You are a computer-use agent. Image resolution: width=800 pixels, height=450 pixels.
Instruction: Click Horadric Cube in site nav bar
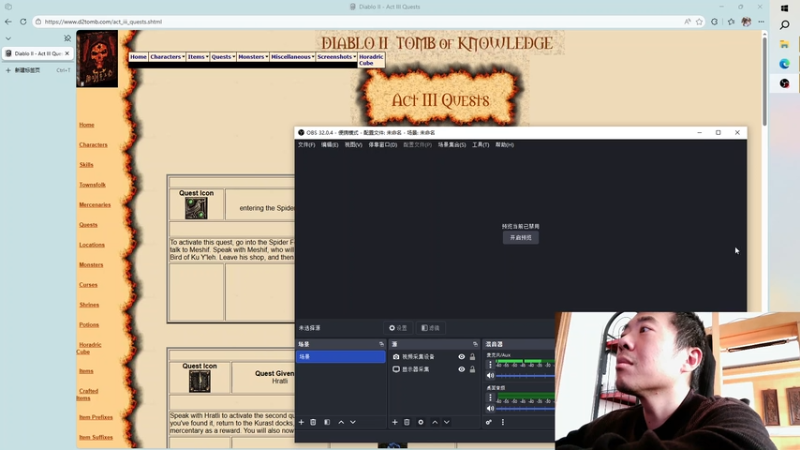tap(371, 60)
